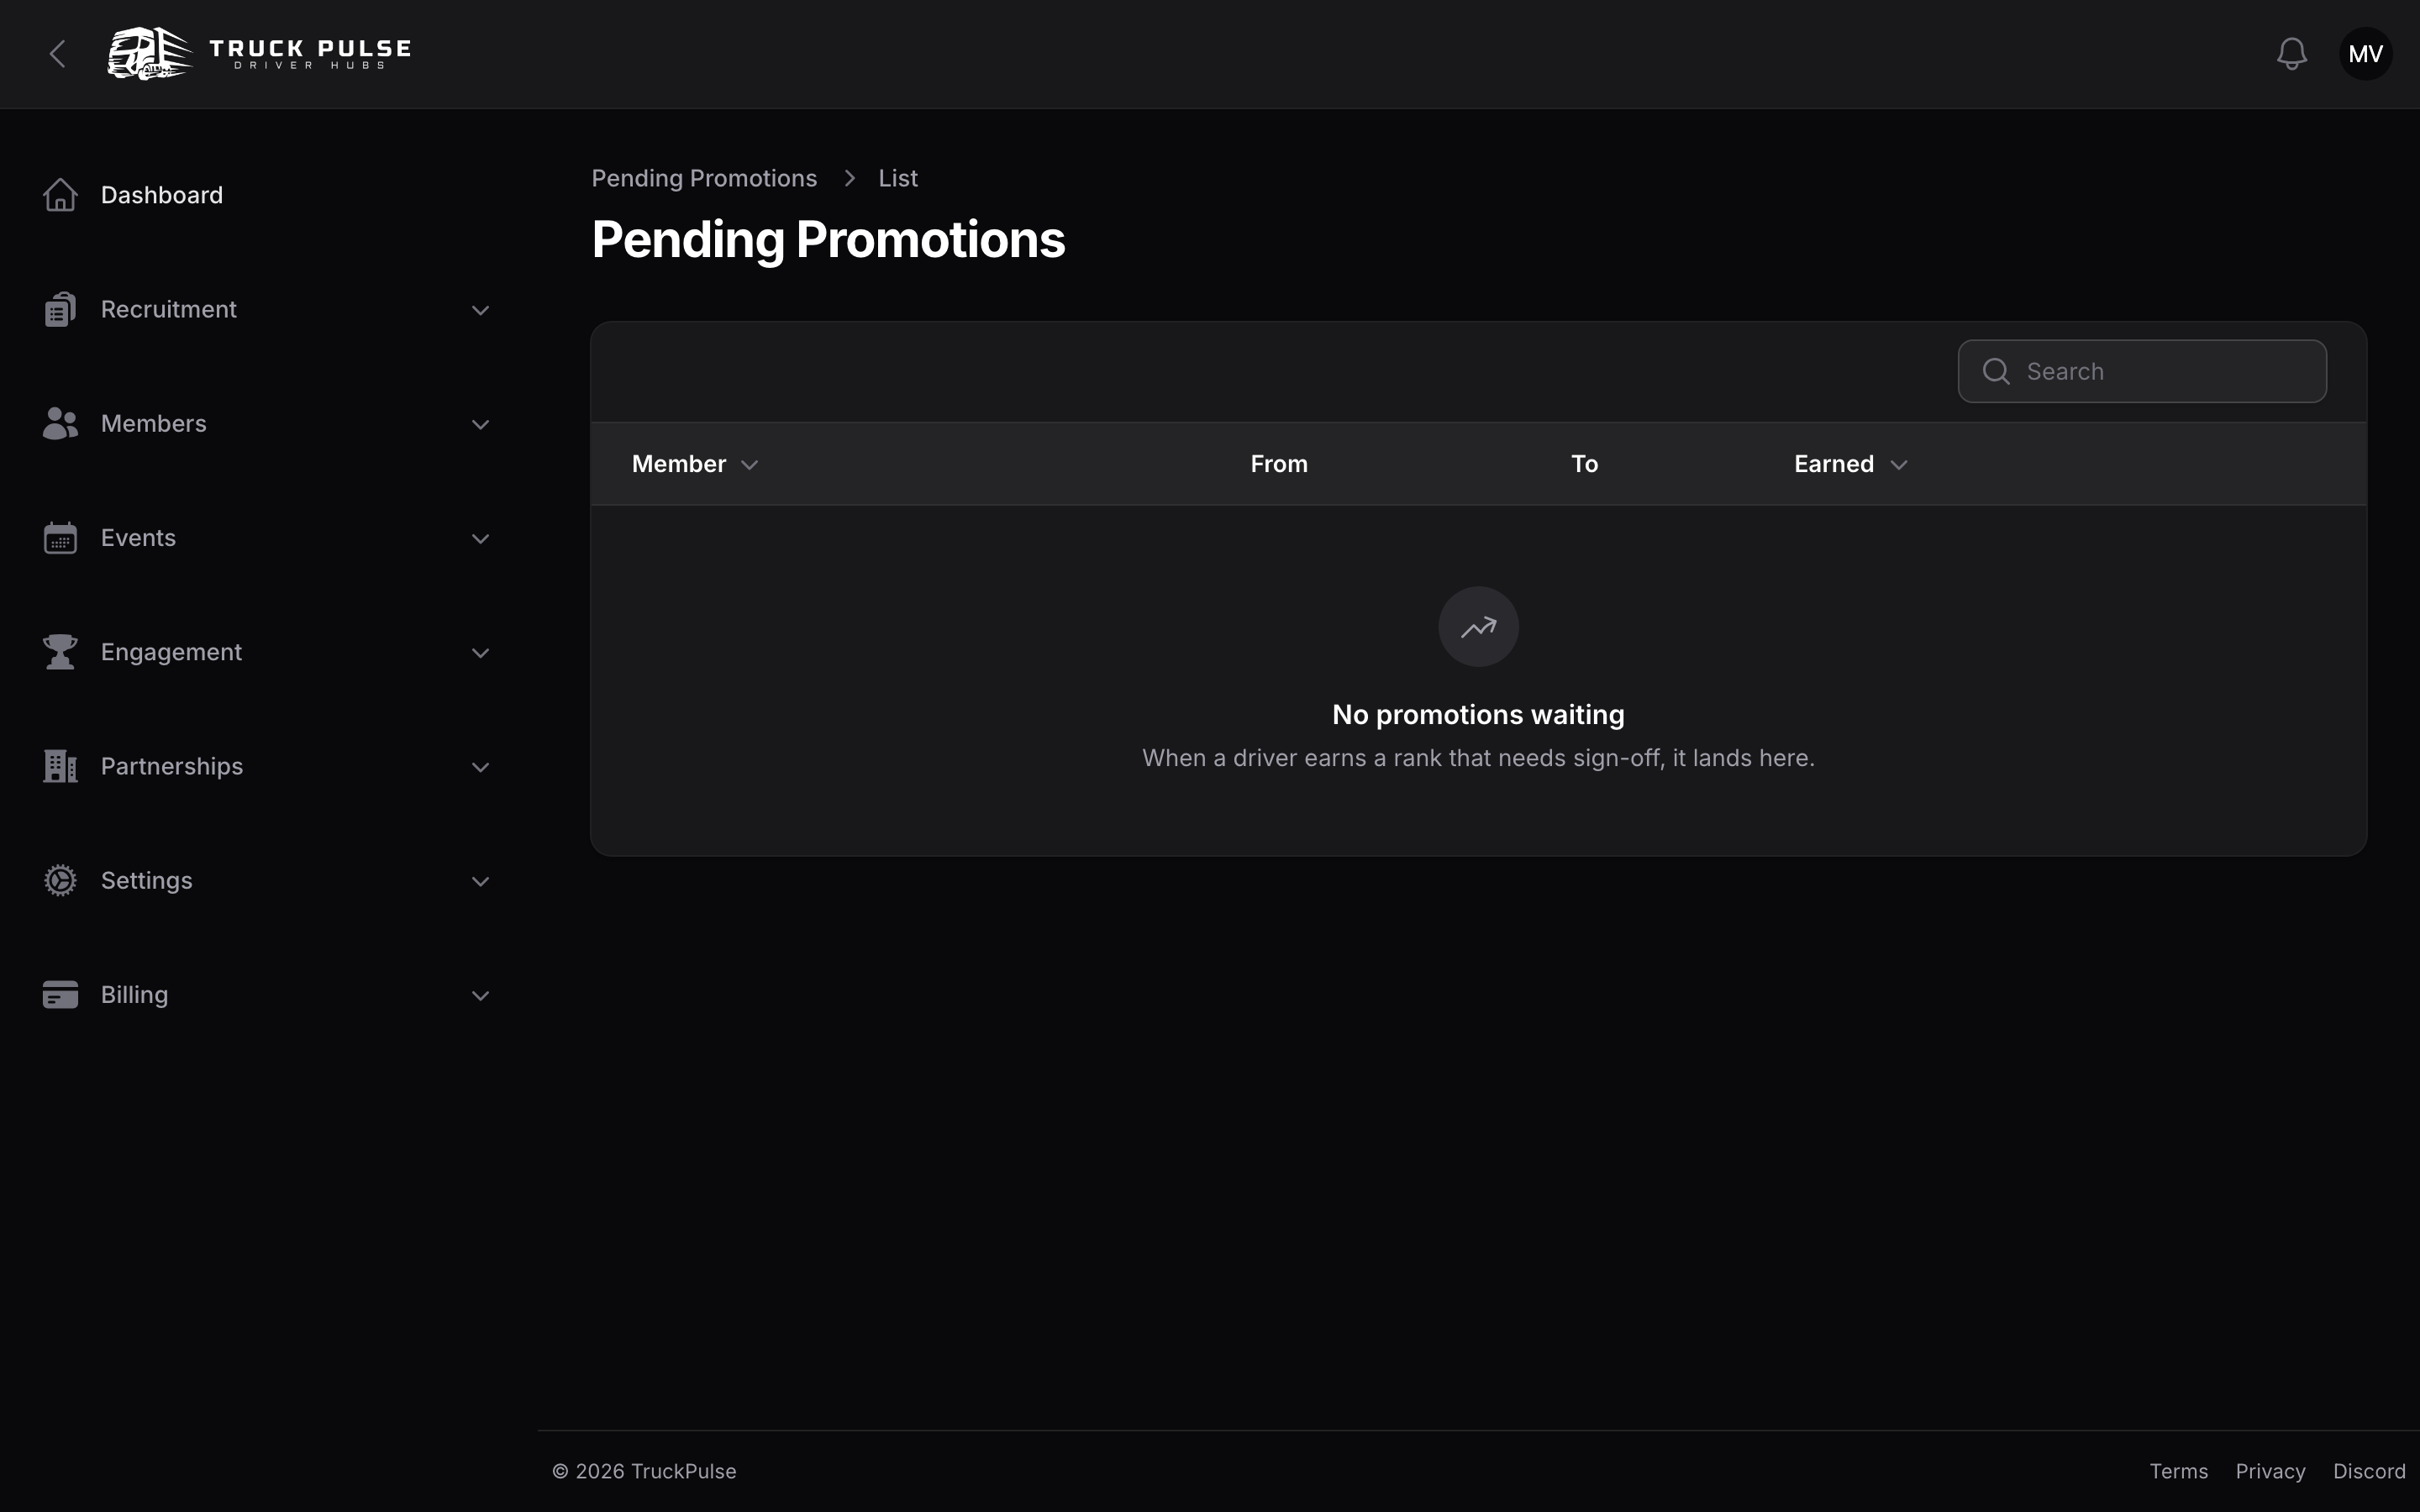The width and height of the screenshot is (2420, 1512).
Task: Expand the Billing chevron
Action: coord(480,995)
